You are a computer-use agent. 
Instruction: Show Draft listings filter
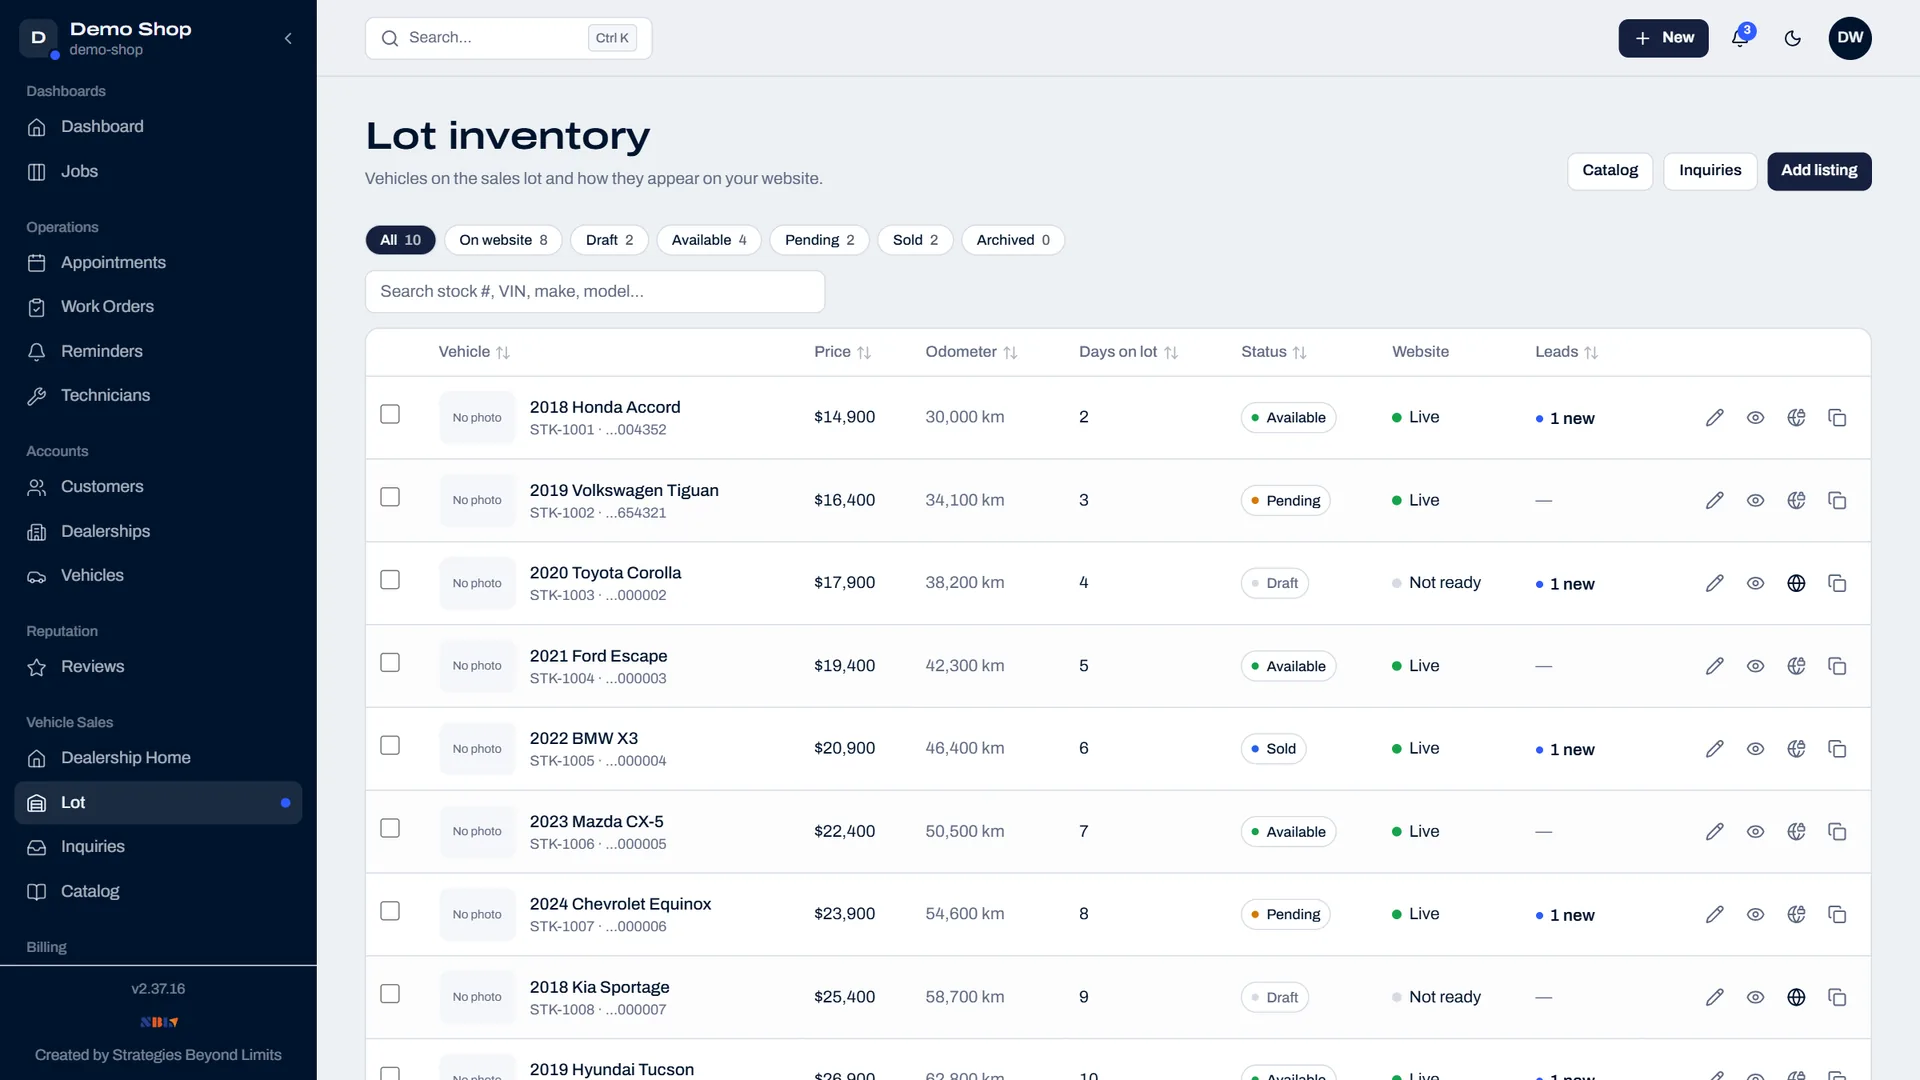tap(609, 240)
